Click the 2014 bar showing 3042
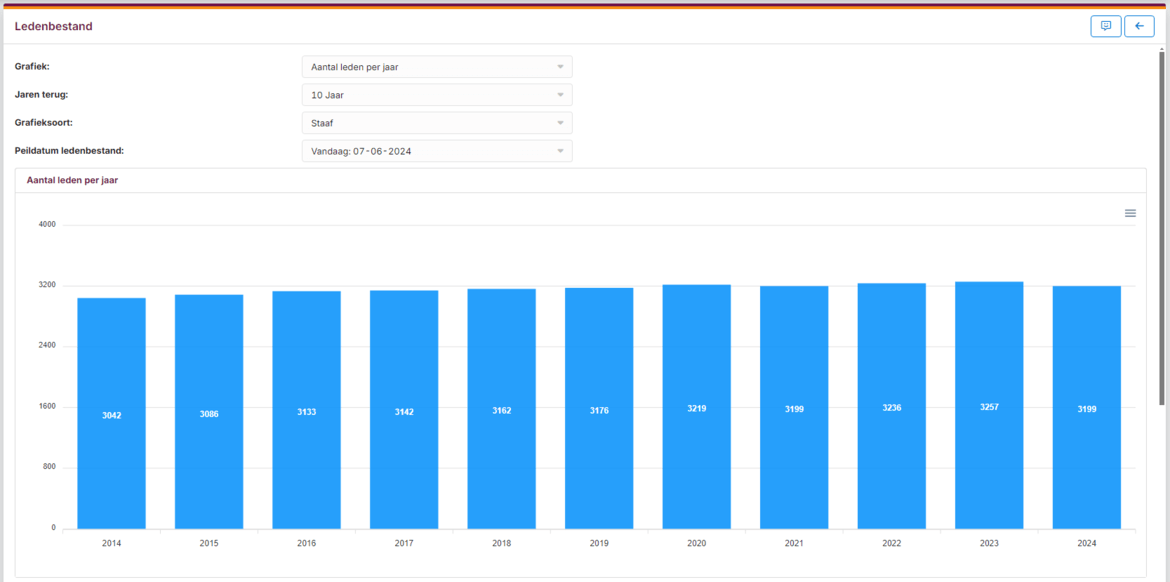This screenshot has width=1170, height=582. (111, 413)
